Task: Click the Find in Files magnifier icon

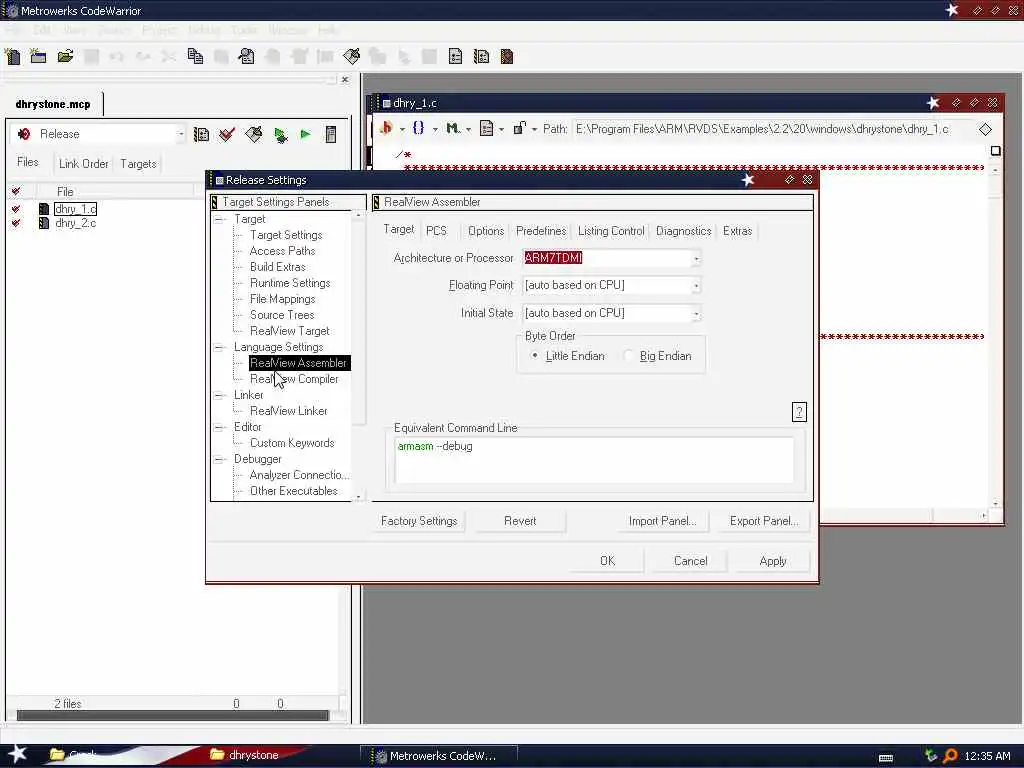Action: 247,57
